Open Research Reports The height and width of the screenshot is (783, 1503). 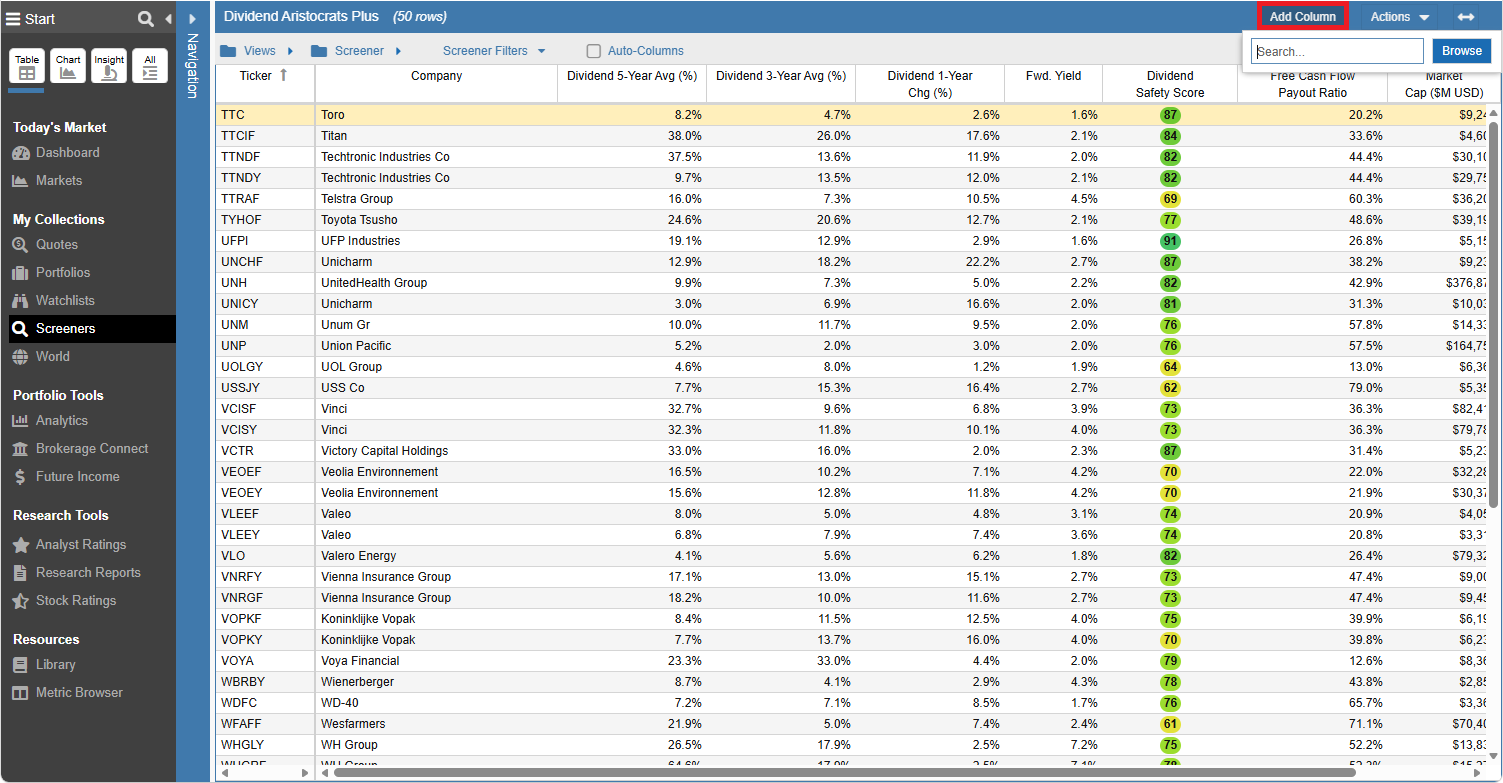click(88, 573)
